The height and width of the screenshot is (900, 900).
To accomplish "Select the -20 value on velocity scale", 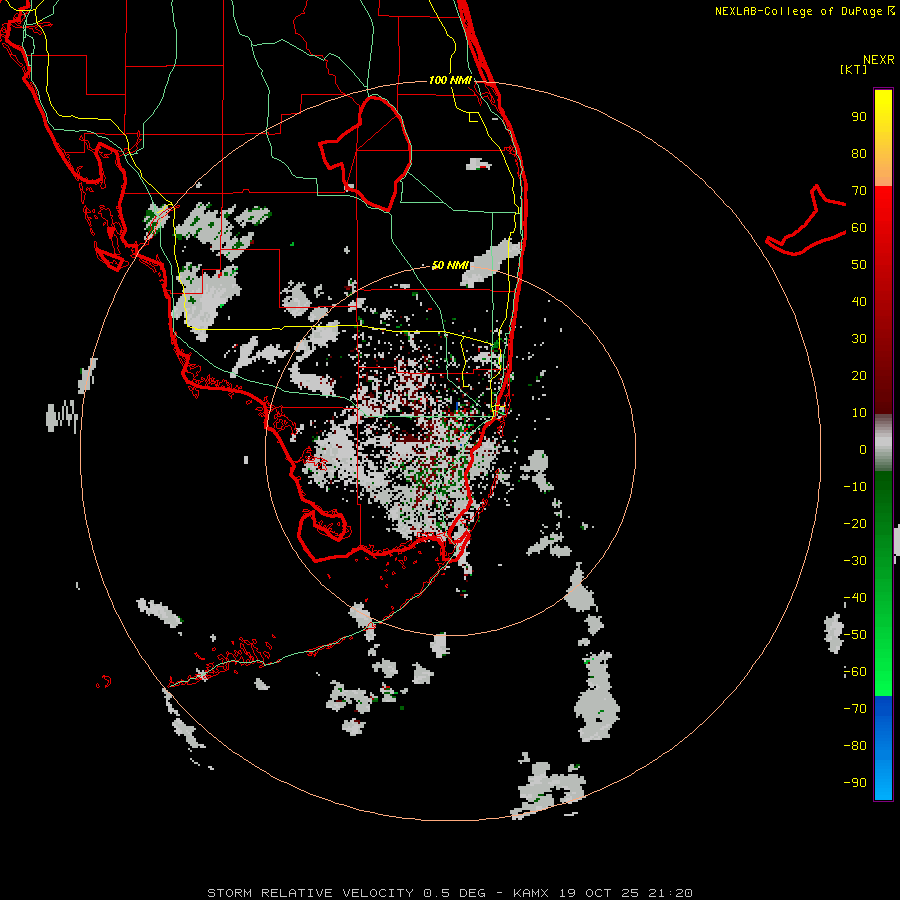I will (855, 523).
